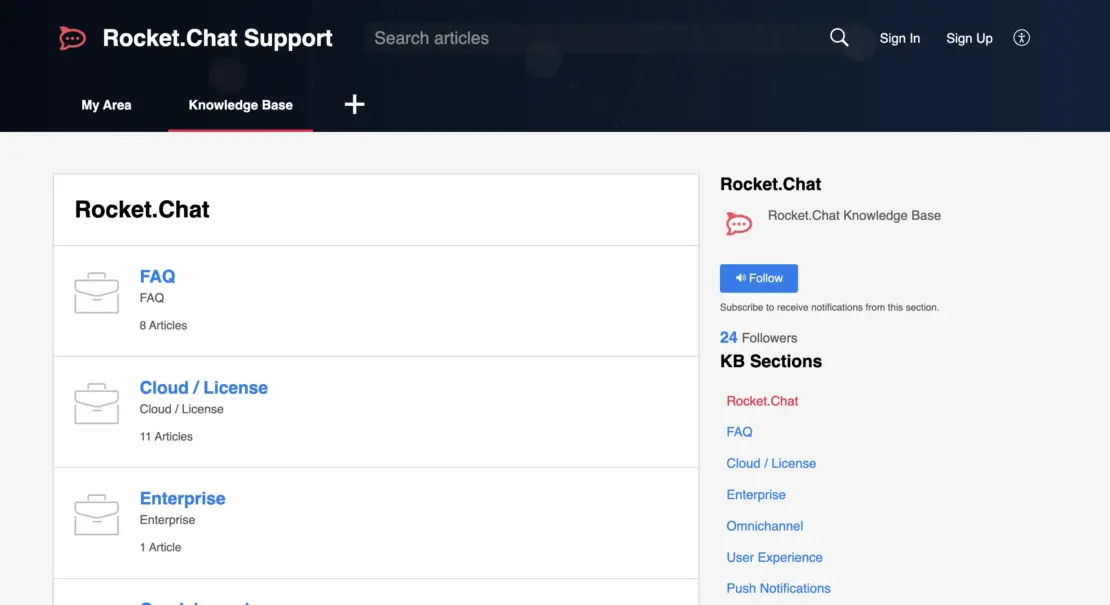Viewport: 1110px width, 605px height.
Task: Switch to the Knowledge Base tab
Action: tap(240, 104)
